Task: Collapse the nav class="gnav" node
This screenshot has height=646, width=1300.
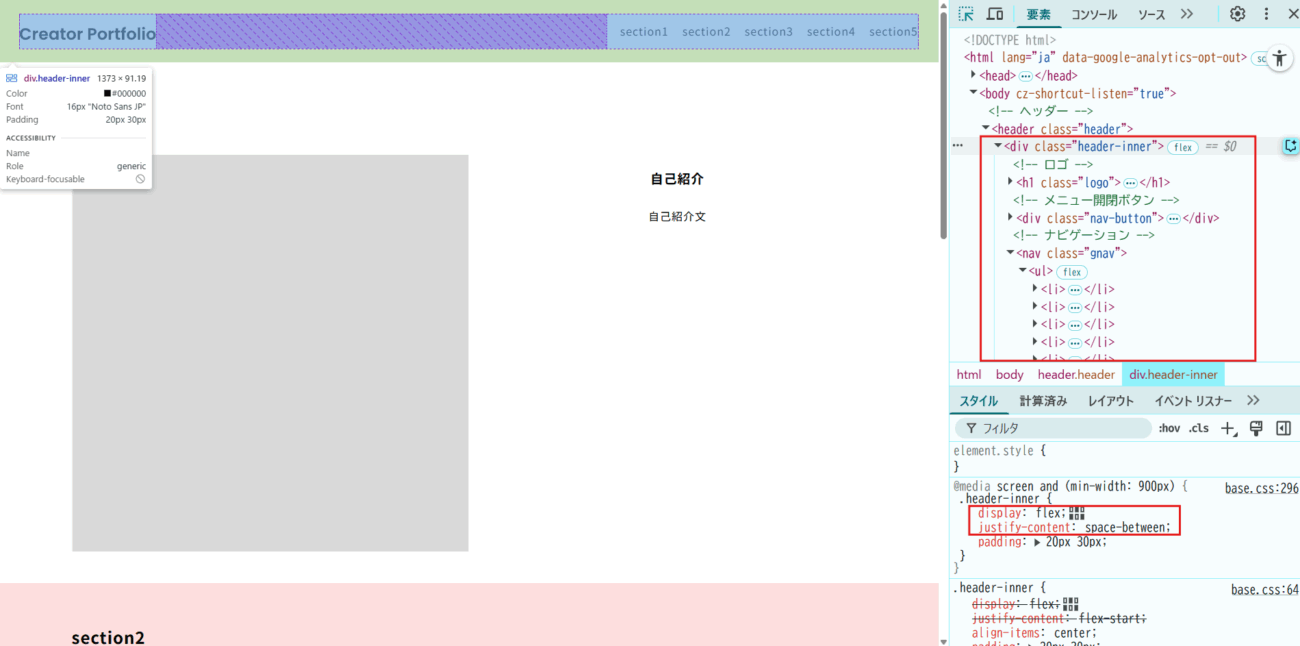Action: coord(1010,253)
